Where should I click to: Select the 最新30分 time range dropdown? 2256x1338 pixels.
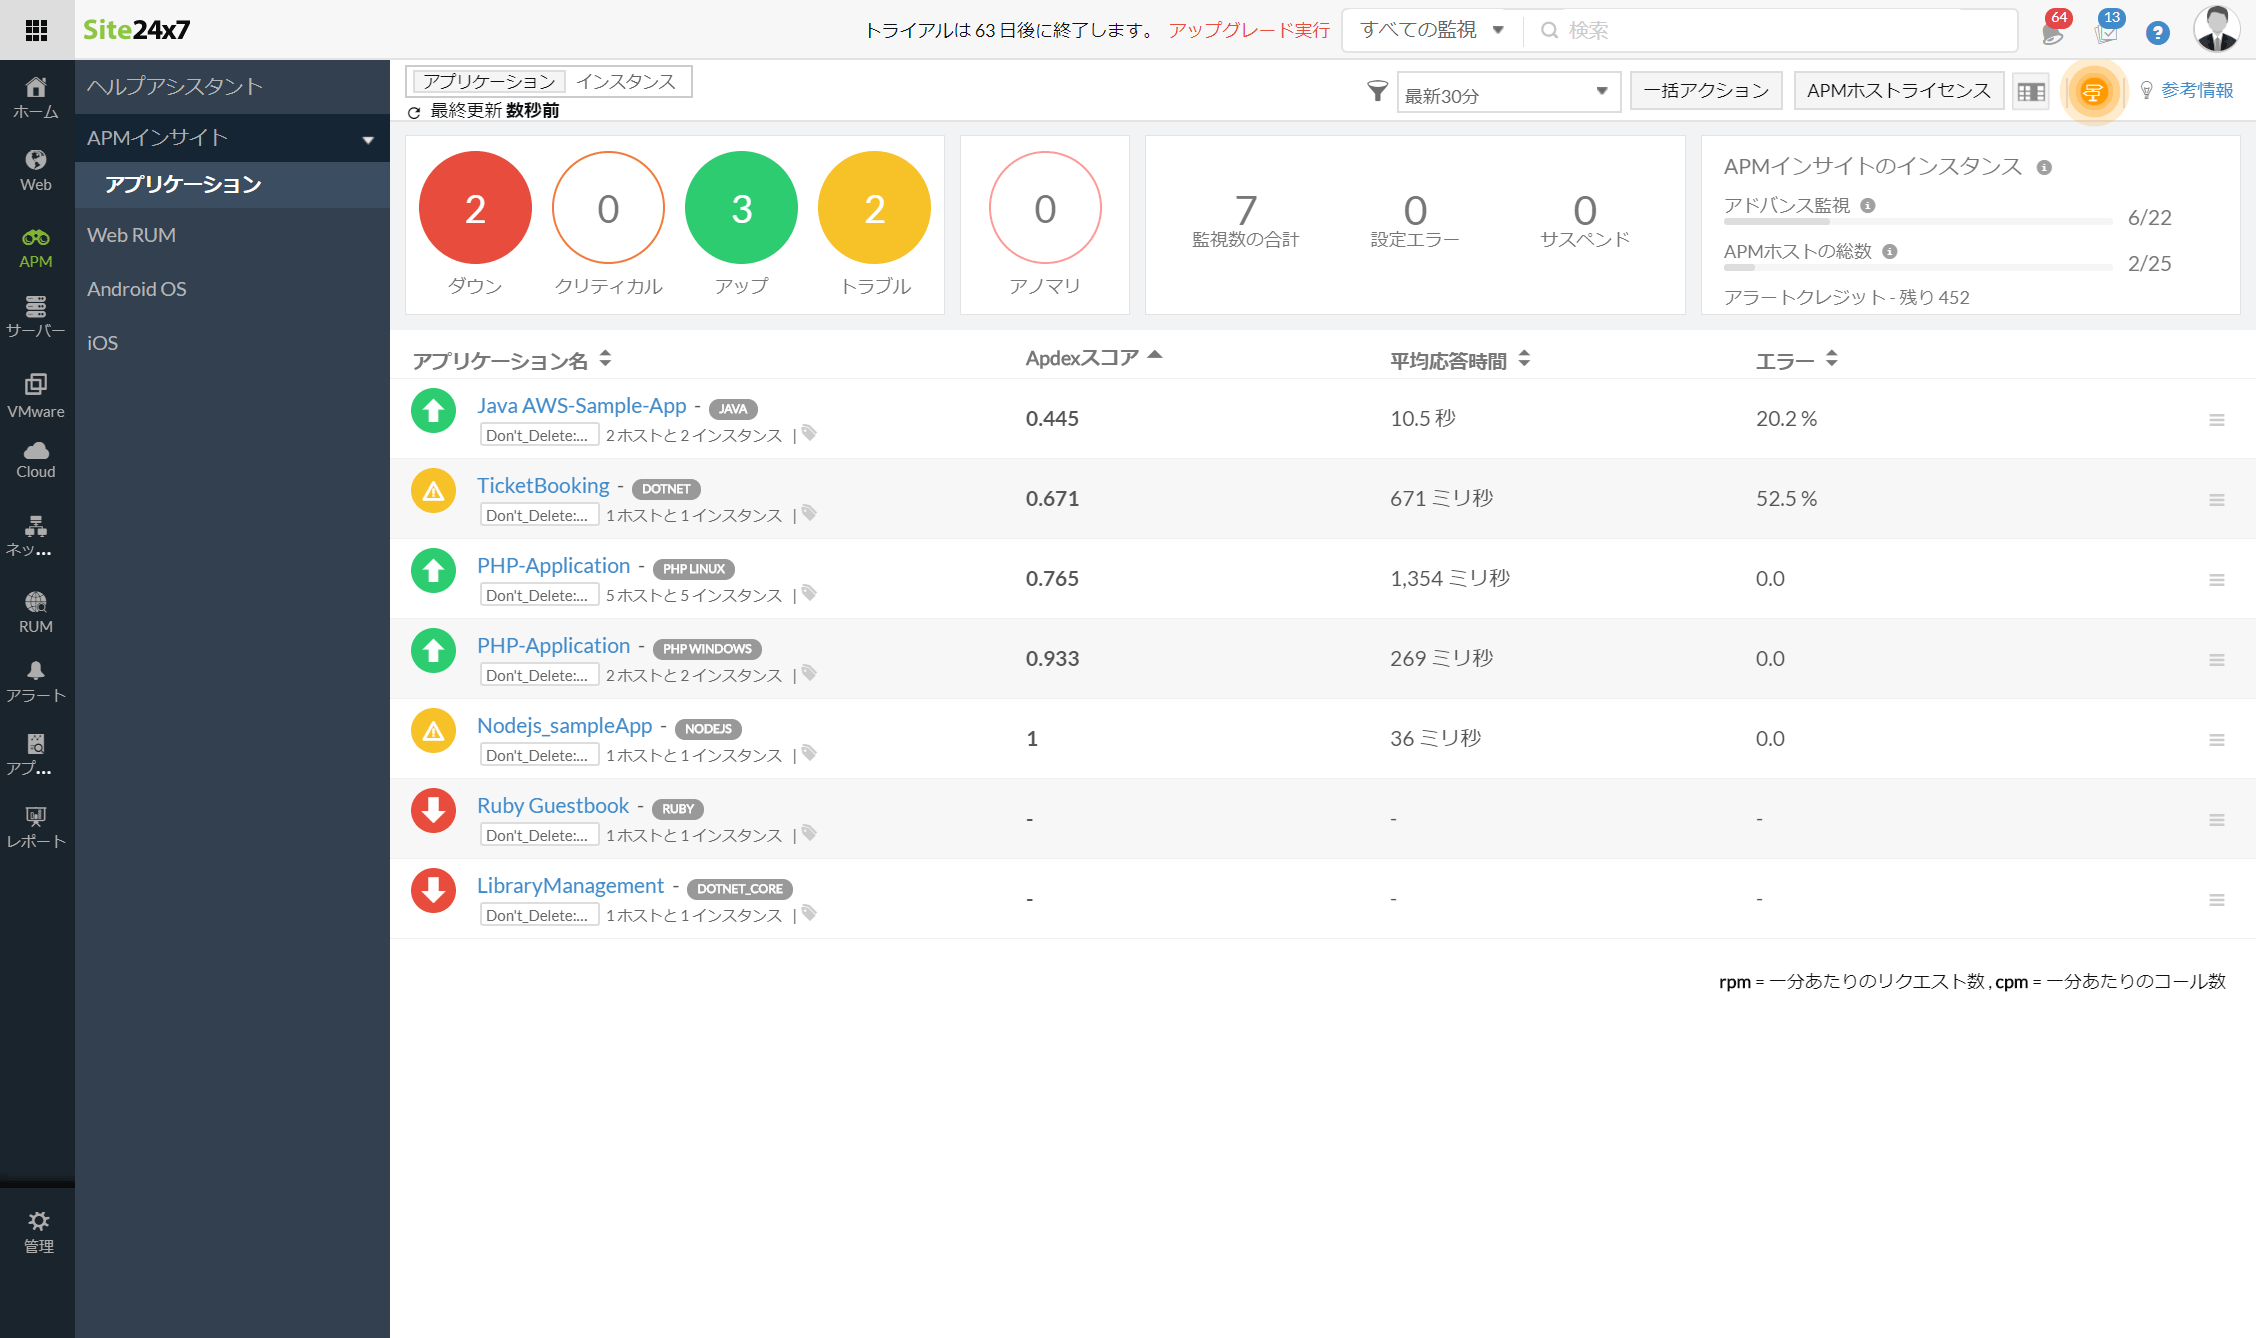click(1503, 91)
